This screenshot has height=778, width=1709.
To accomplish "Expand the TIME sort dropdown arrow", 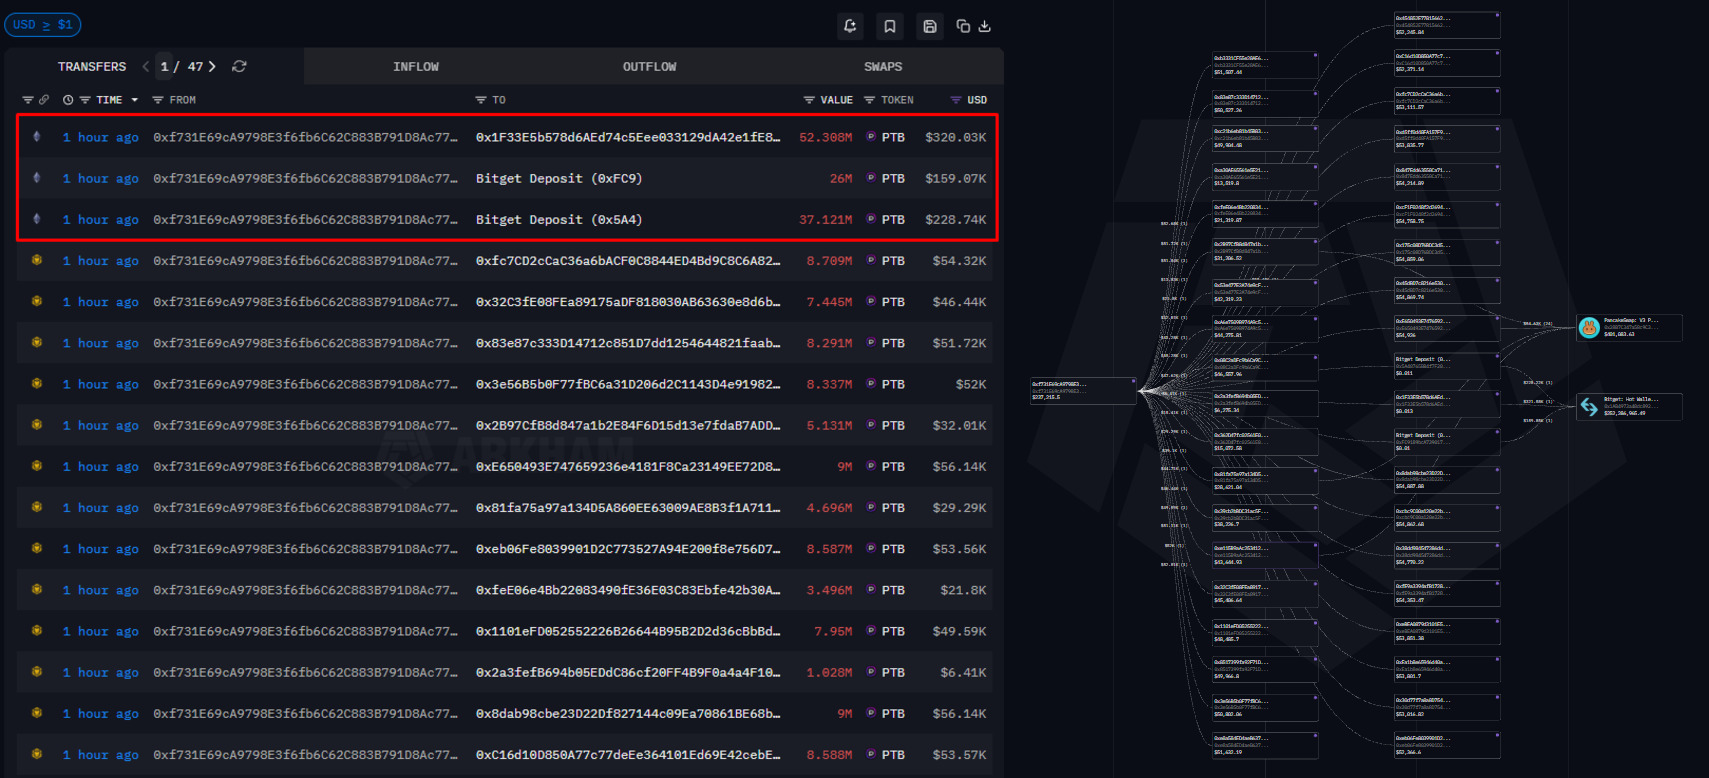I will [x=135, y=100].
